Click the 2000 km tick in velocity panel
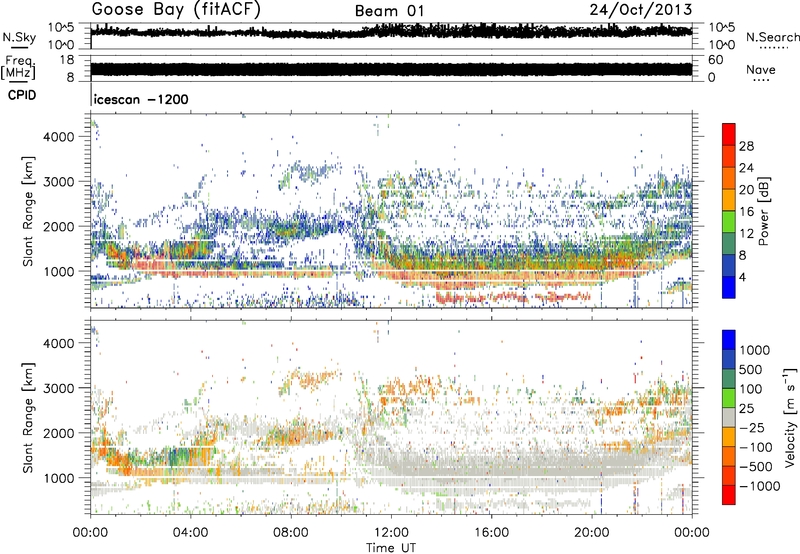800x554 pixels. tap(60, 433)
